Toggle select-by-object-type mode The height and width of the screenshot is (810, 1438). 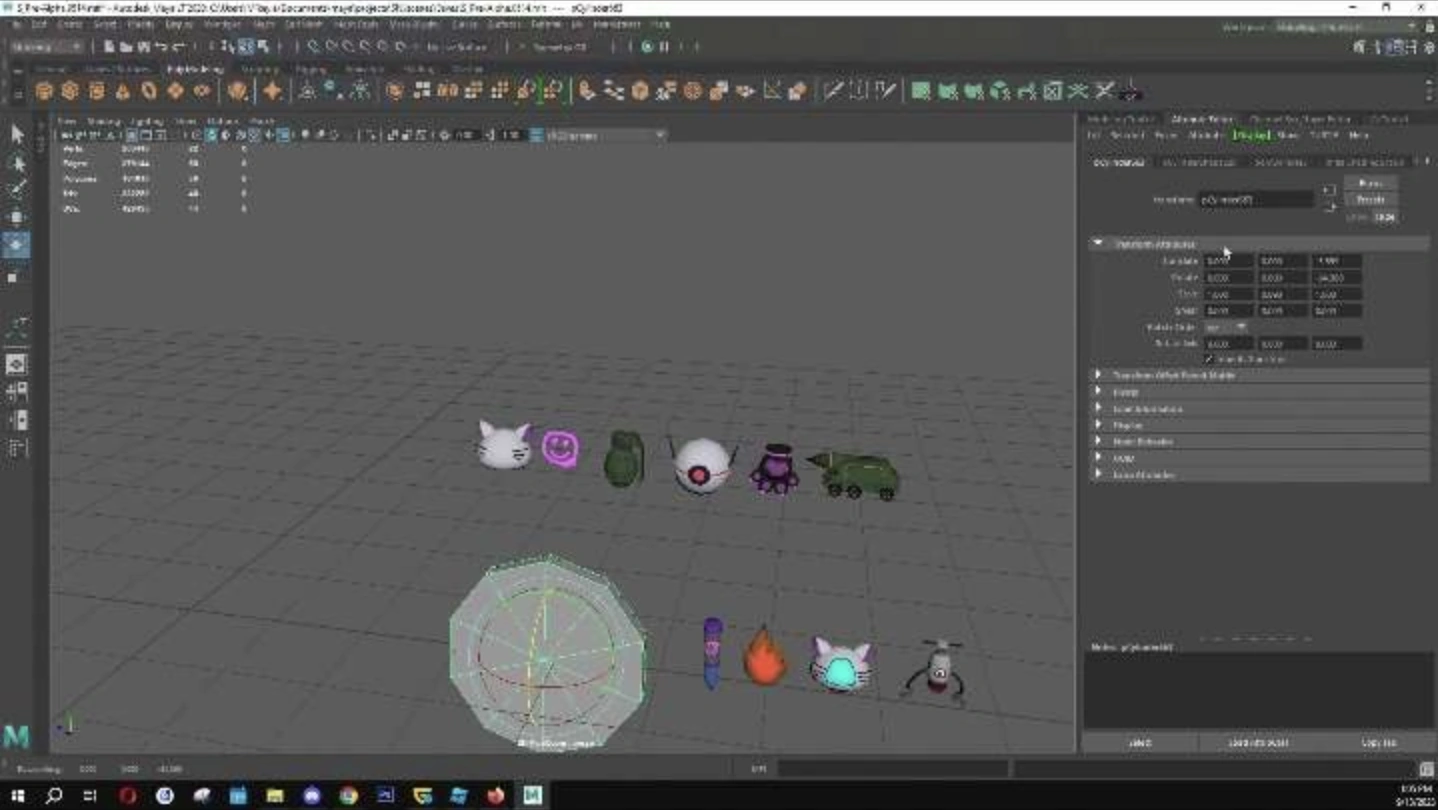click(x=246, y=46)
